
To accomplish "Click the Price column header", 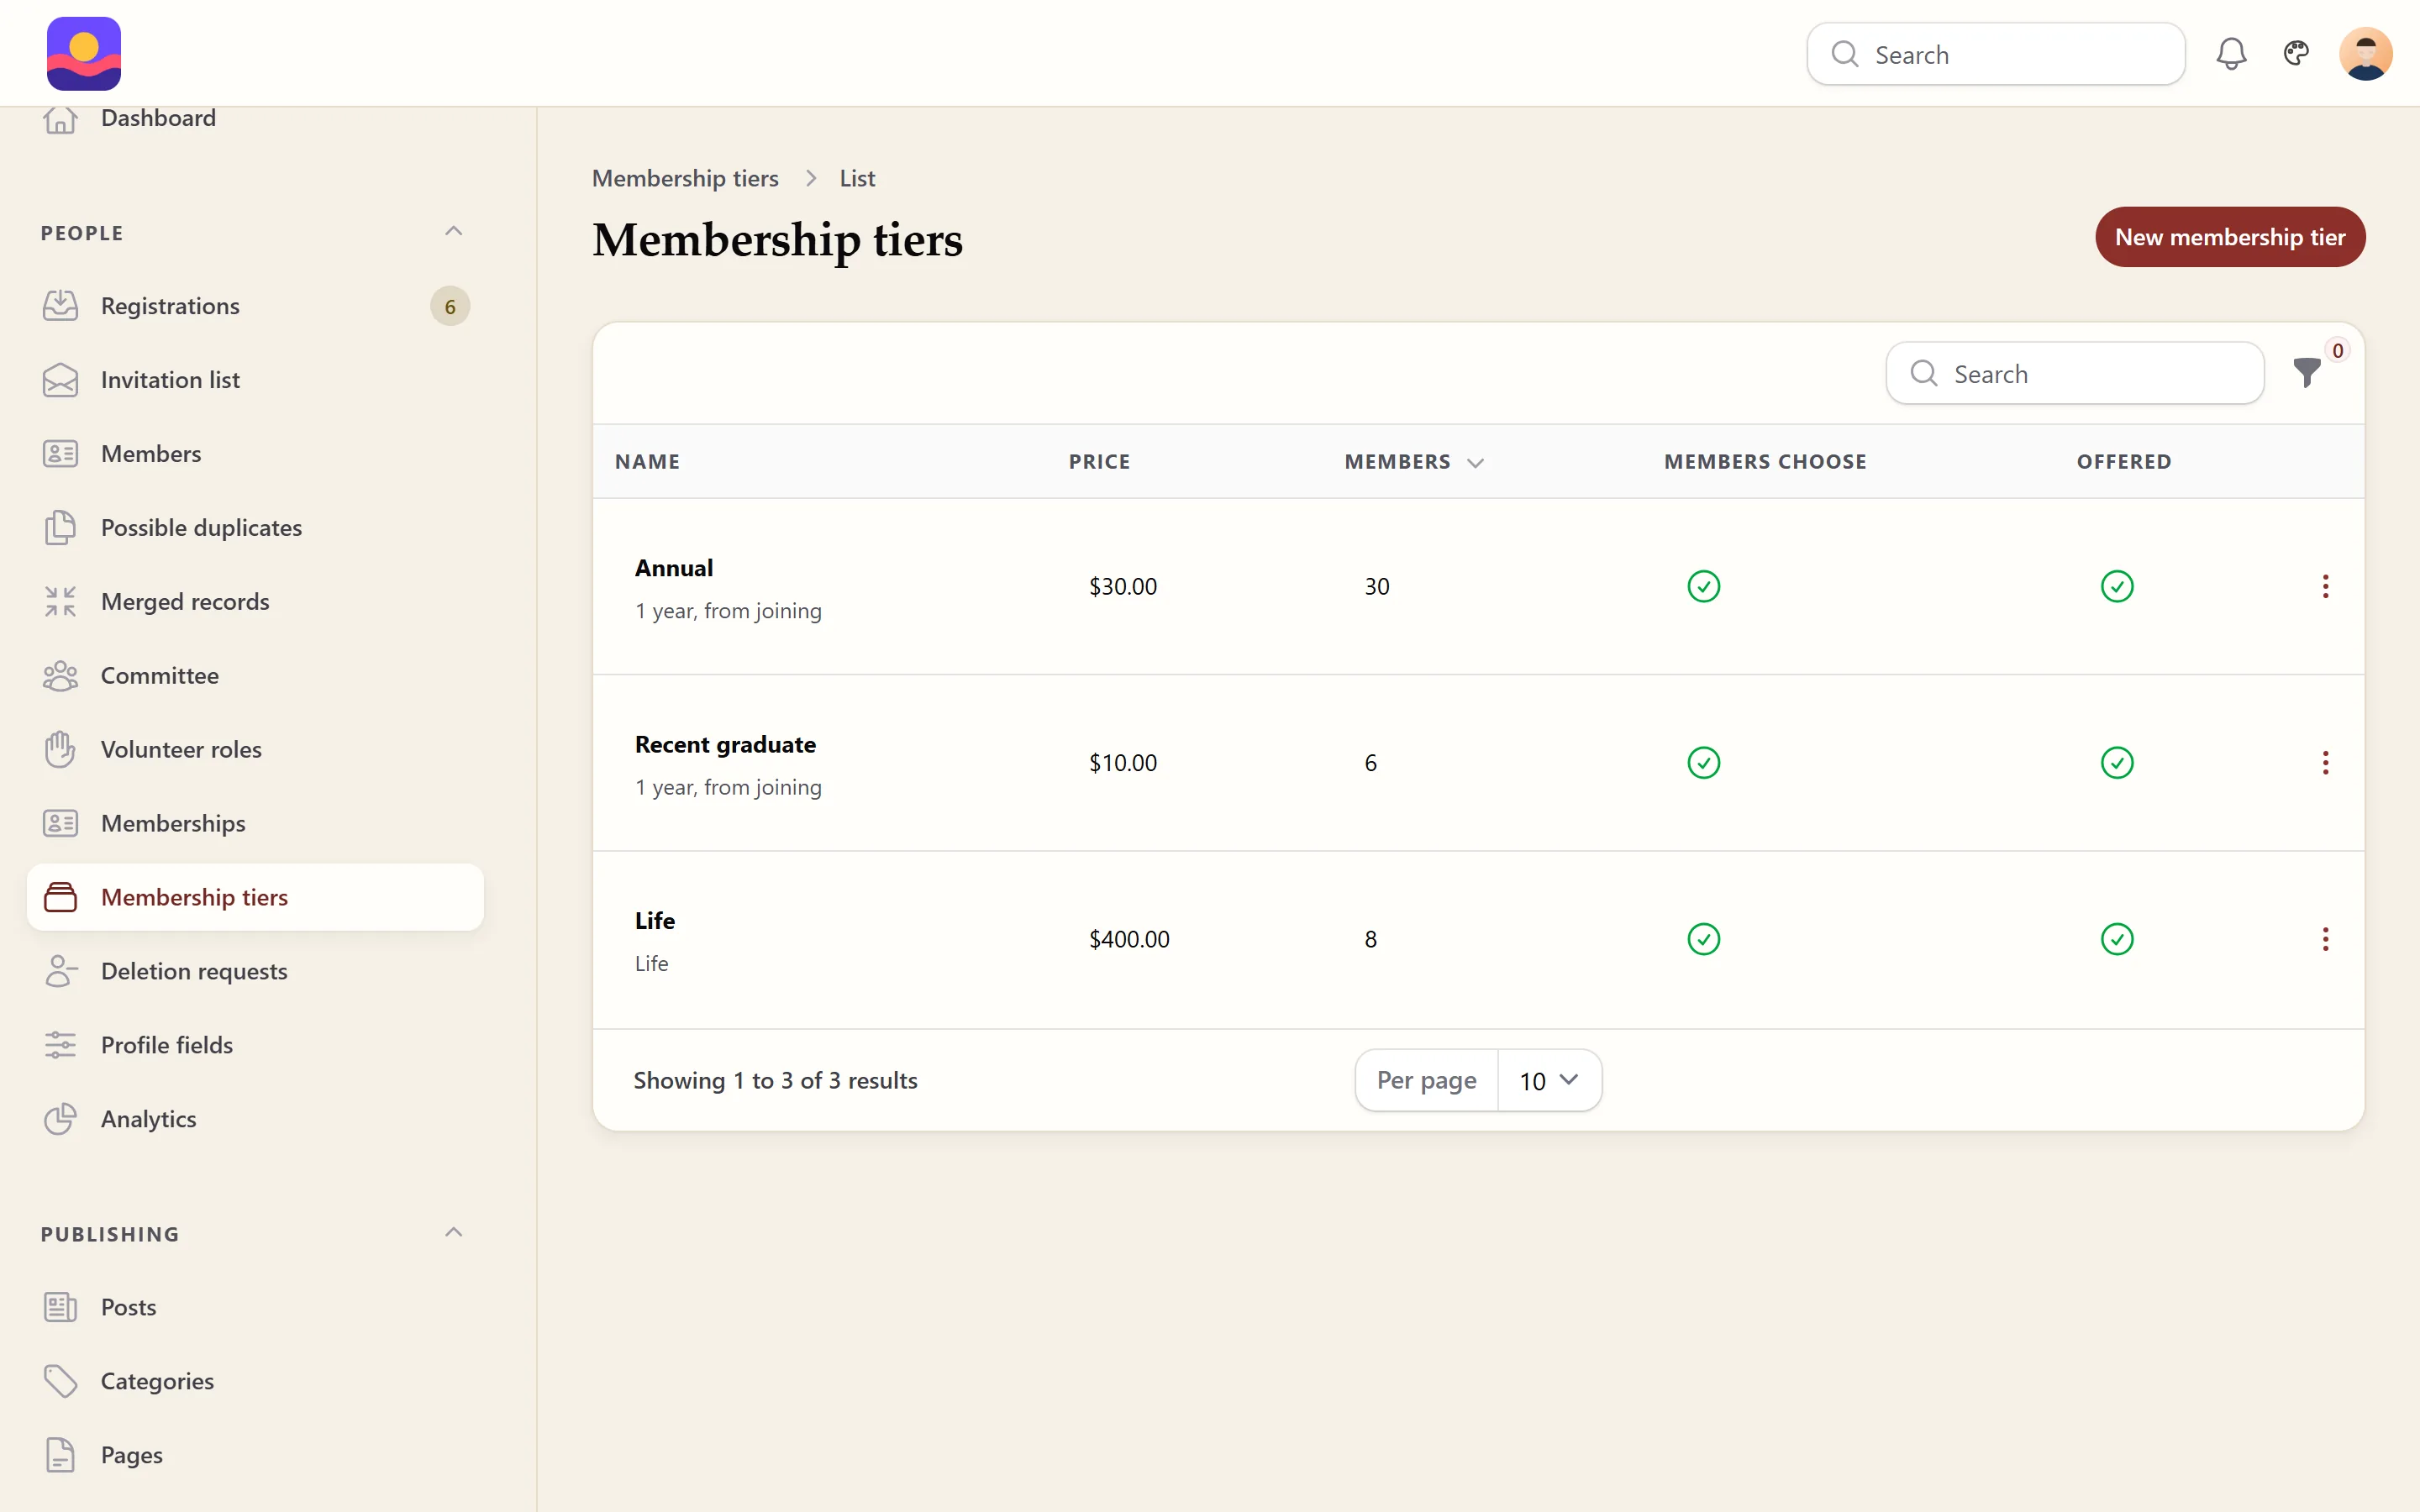I will coord(1099,462).
